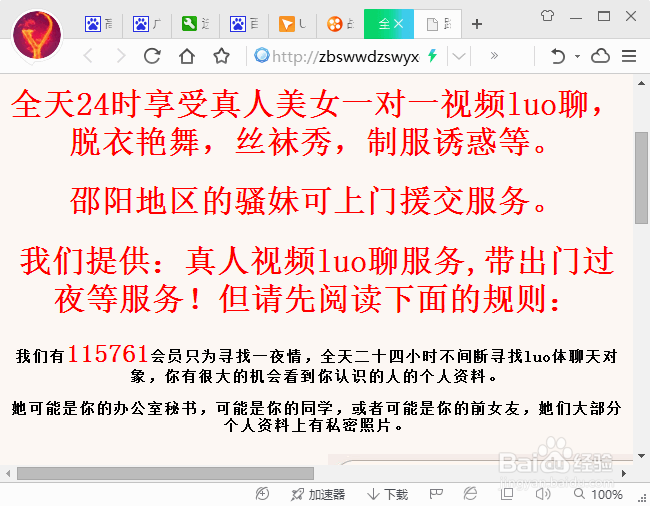The image size is (650, 506).
Task: Bookmark this page with the star icon
Action: [x=221, y=56]
